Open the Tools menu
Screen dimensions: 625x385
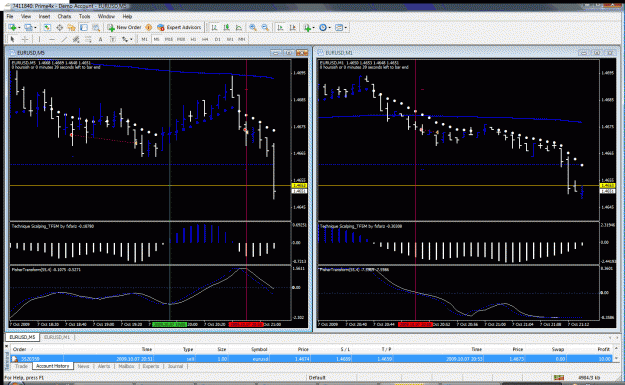coord(85,16)
